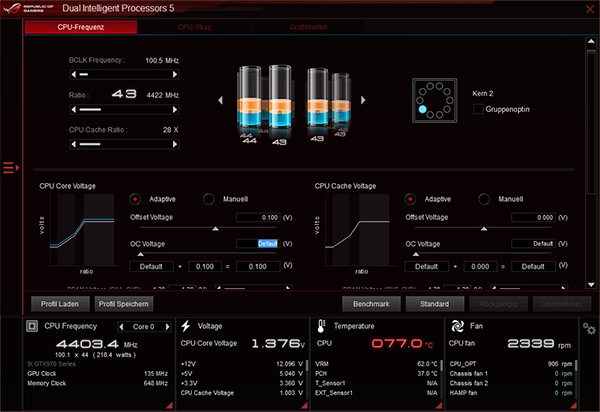Select Adaptive for CPU Core Voltage
The width and height of the screenshot is (600, 412).
click(135, 199)
